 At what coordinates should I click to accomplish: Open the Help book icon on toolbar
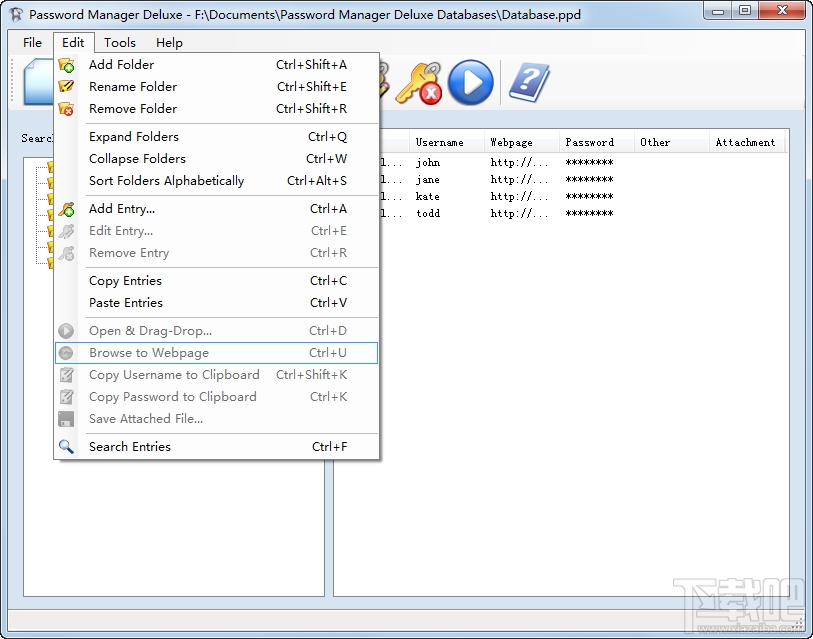[530, 84]
